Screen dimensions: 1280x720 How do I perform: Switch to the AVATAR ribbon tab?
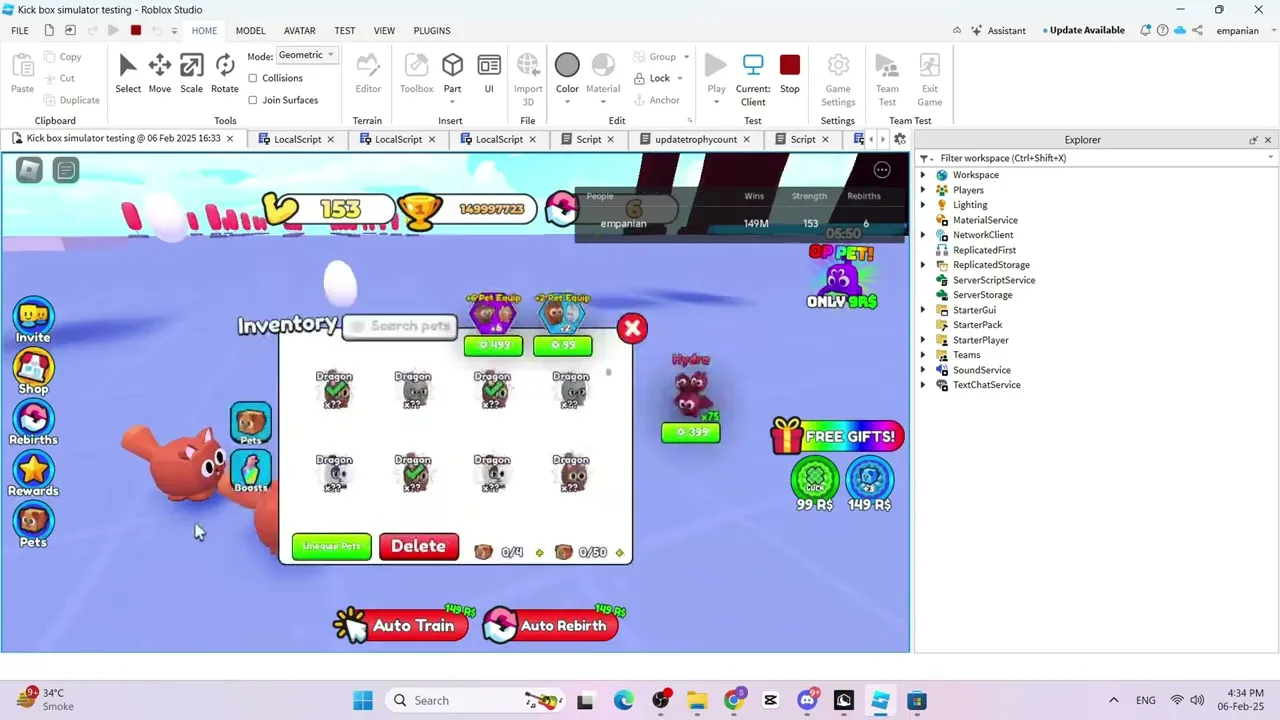[299, 31]
